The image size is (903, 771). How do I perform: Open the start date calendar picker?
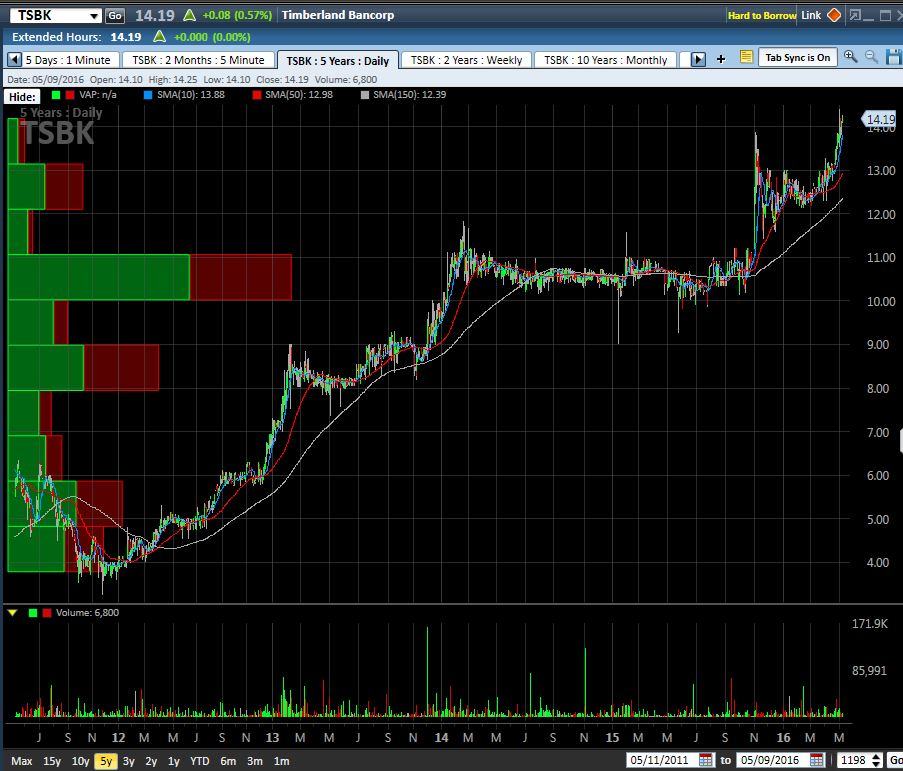(706, 760)
